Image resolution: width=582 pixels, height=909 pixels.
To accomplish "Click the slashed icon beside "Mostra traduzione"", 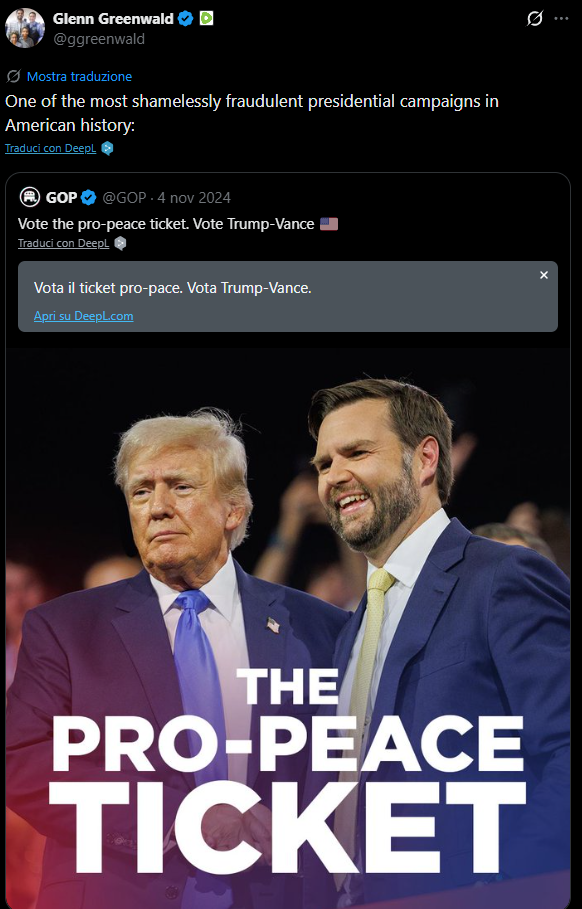I will [12, 76].
